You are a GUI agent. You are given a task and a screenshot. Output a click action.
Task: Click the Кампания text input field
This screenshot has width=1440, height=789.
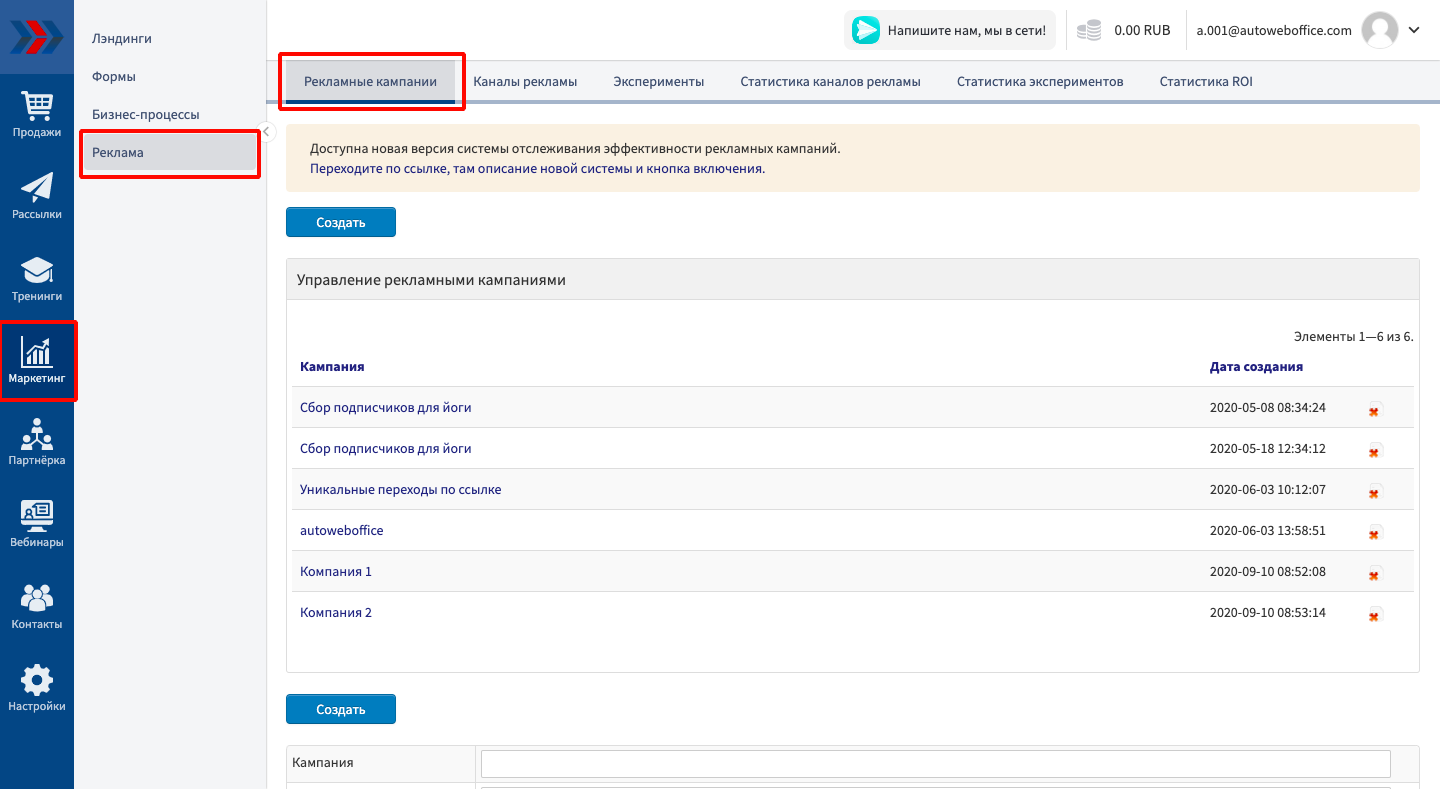coord(935,763)
